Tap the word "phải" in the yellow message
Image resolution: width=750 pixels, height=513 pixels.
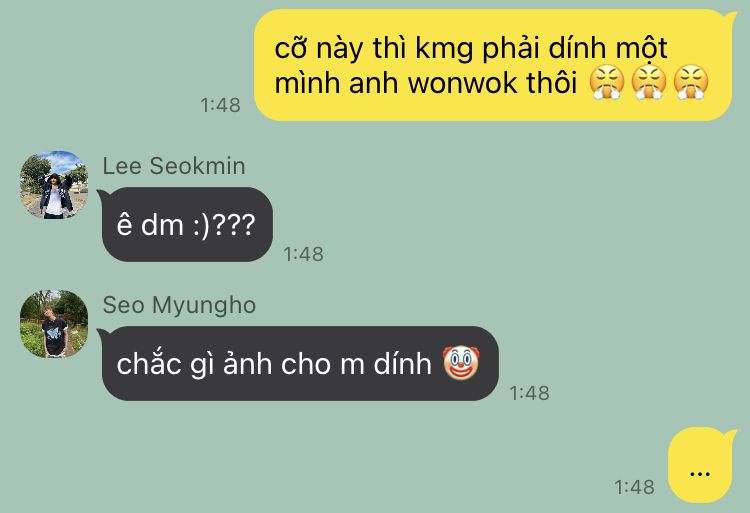coord(511,49)
